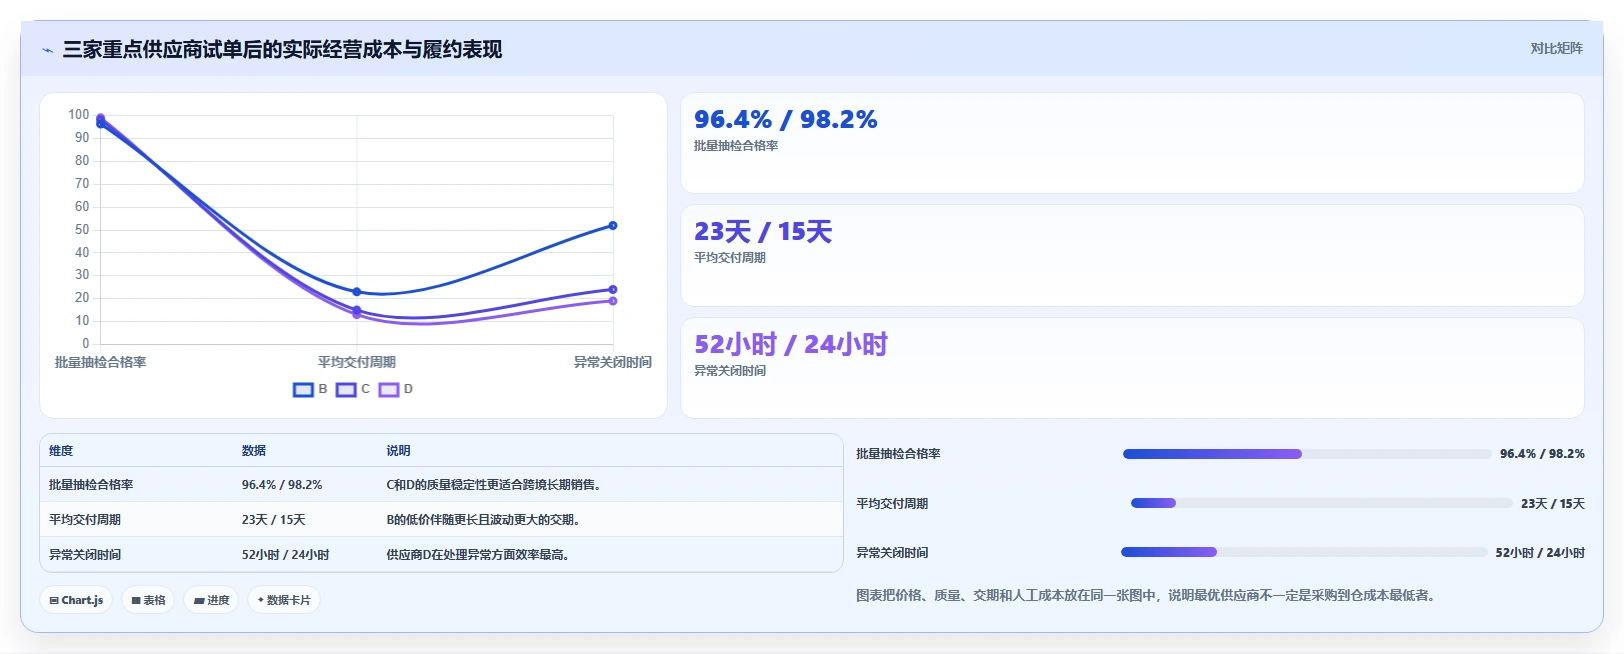
Task: Click the 平均交付周期 progress bar
Action: 1321,503
